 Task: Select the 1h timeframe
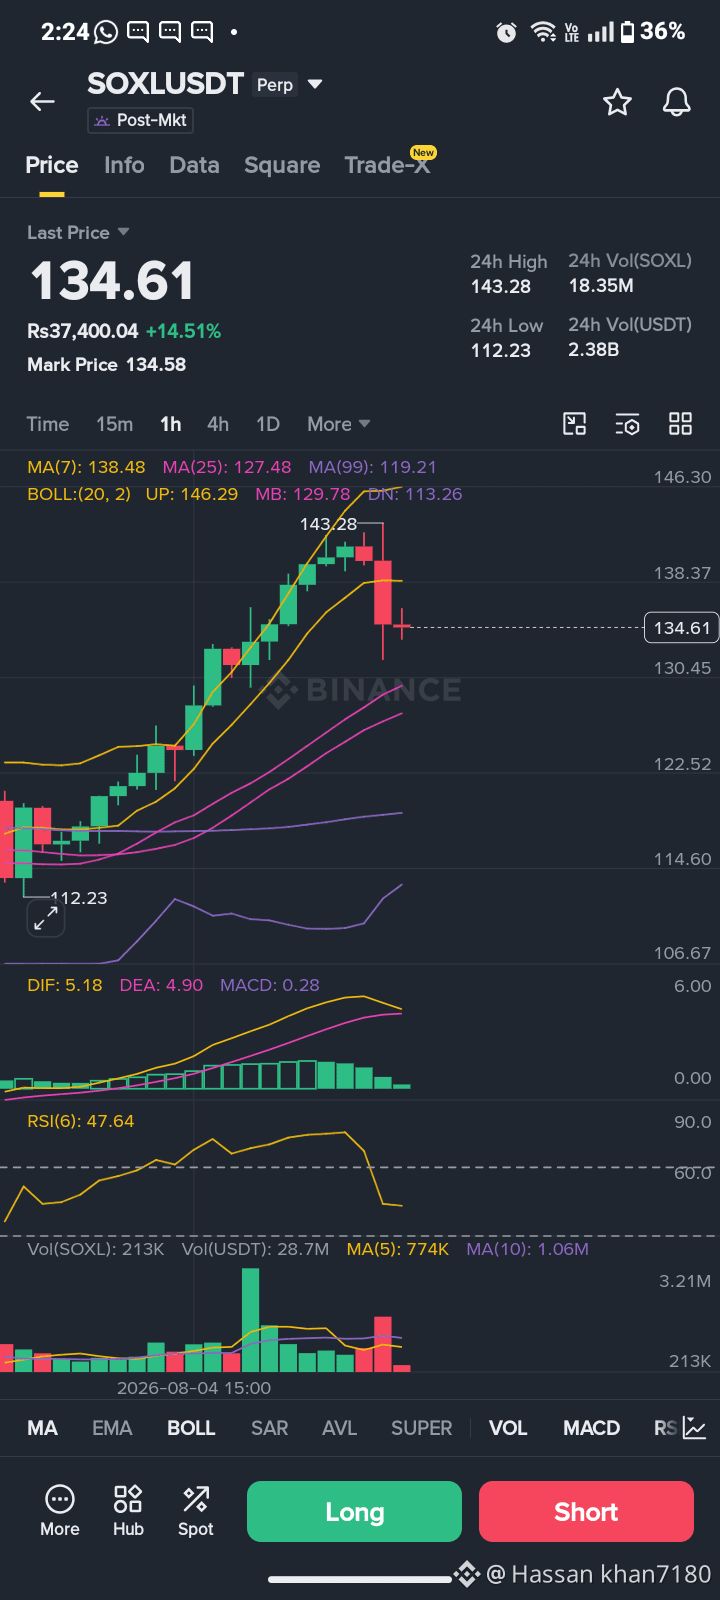(171, 424)
